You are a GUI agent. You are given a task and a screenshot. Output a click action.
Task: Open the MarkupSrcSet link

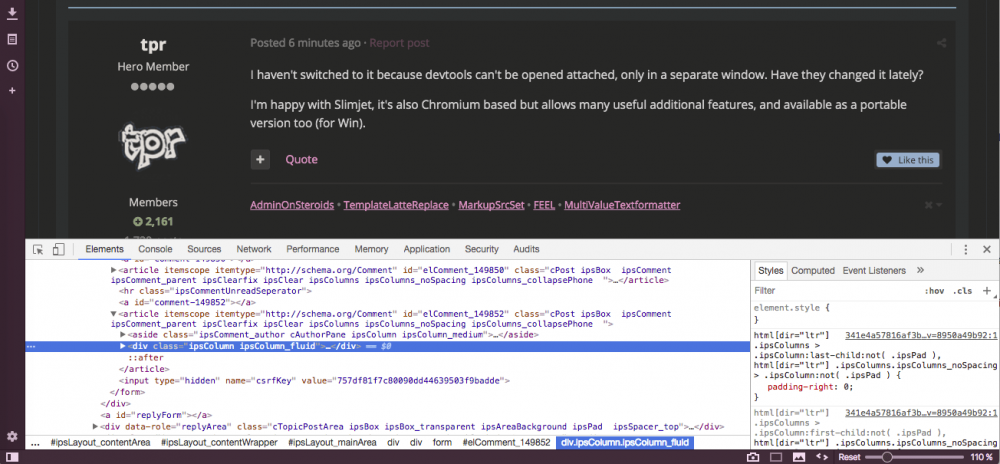click(491, 205)
